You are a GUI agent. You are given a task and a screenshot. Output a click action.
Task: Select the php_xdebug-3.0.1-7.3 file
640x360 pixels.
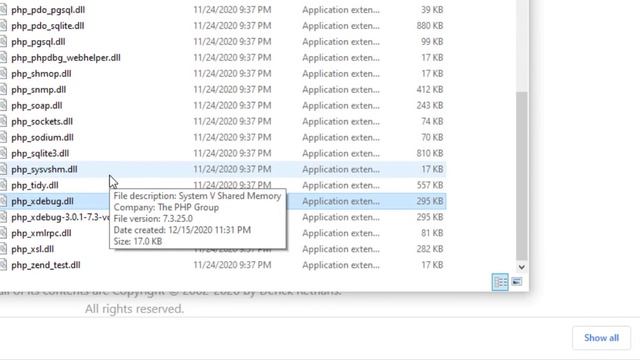60,217
